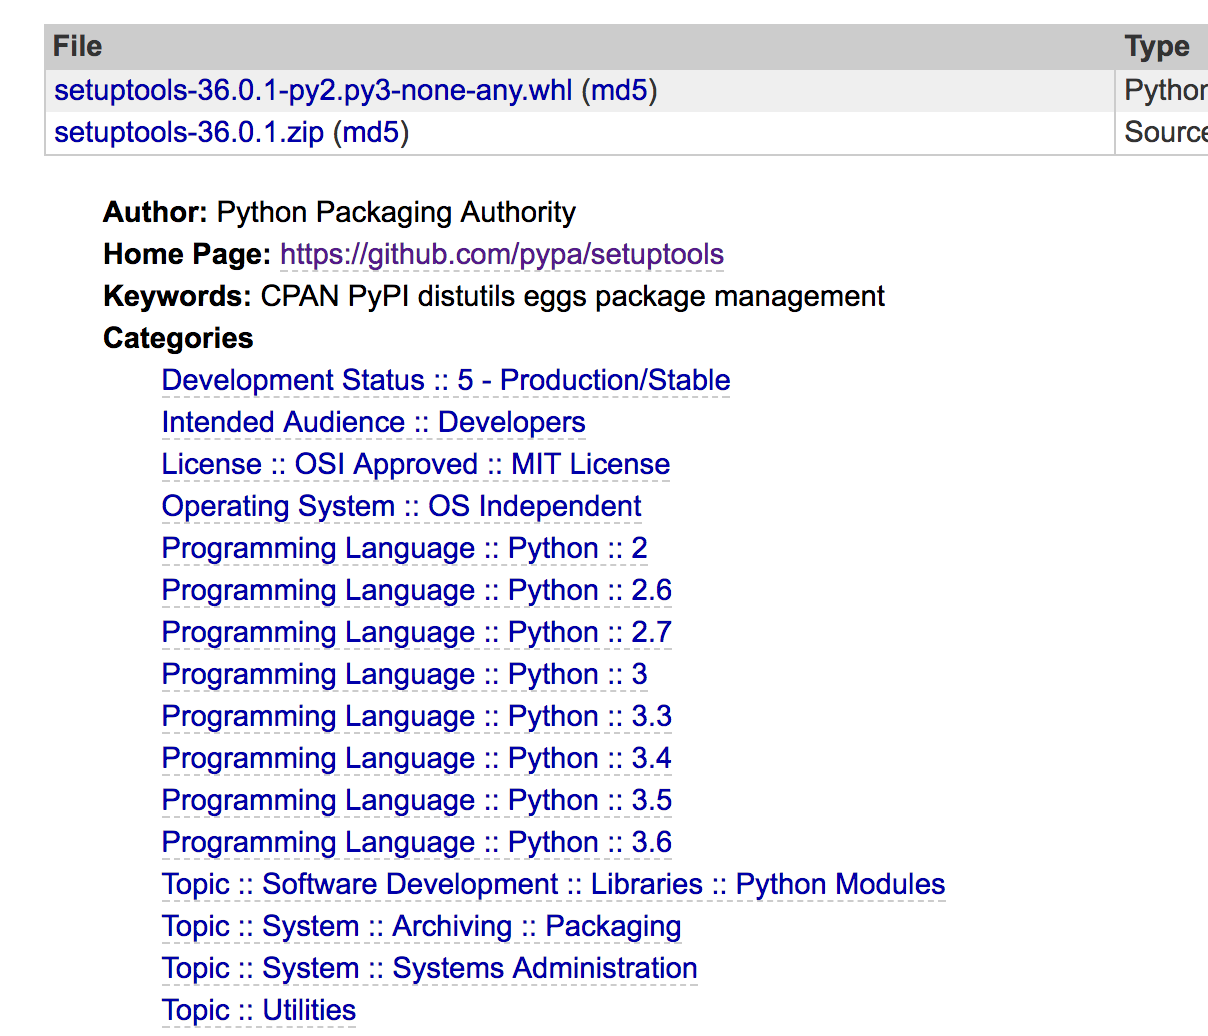
Task: Open Programming Language Python 2.6 category
Action: (x=417, y=590)
